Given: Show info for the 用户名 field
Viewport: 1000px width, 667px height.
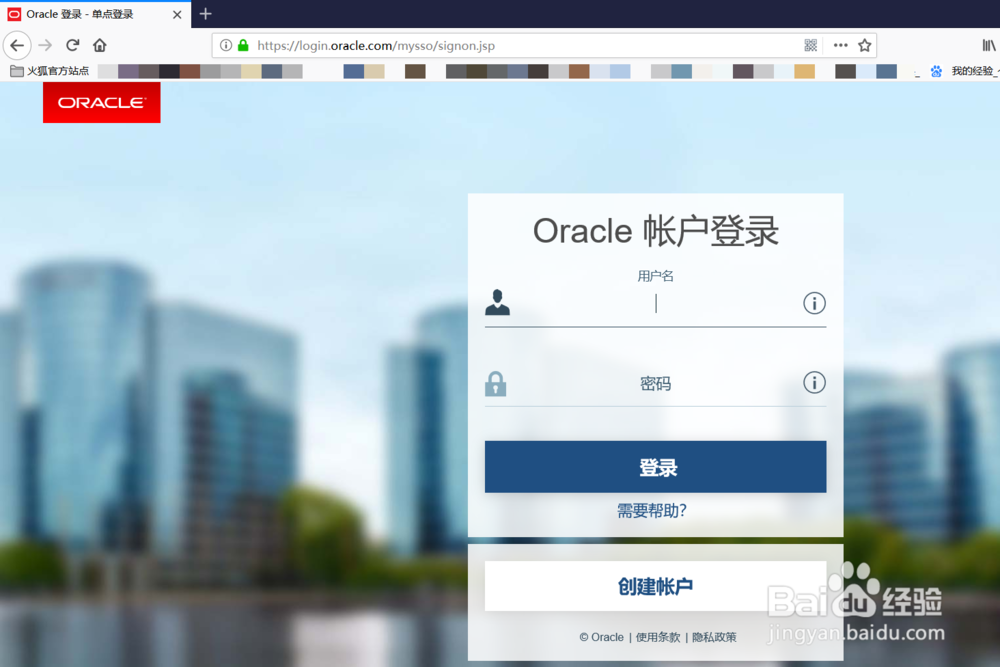Looking at the screenshot, I should click(814, 303).
